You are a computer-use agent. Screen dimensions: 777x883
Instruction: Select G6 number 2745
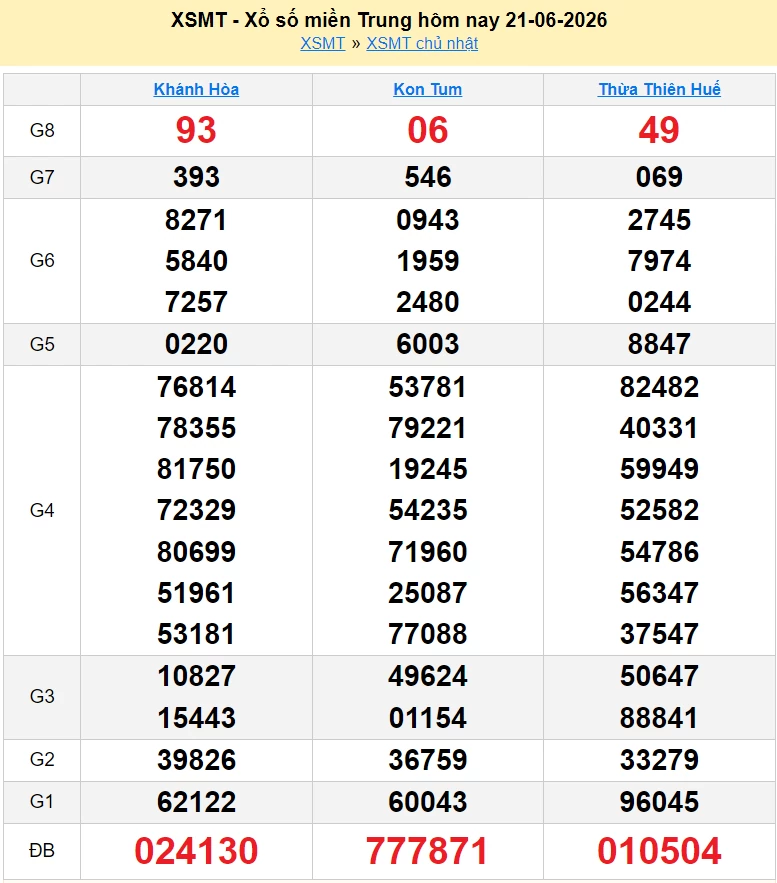659,220
